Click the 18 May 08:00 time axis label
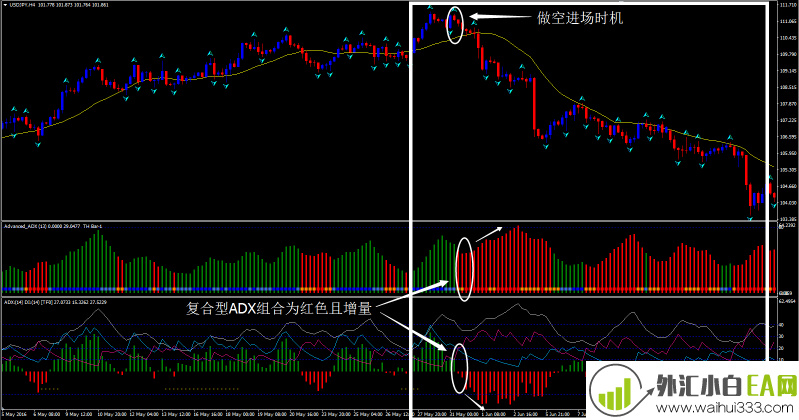 [240, 414]
